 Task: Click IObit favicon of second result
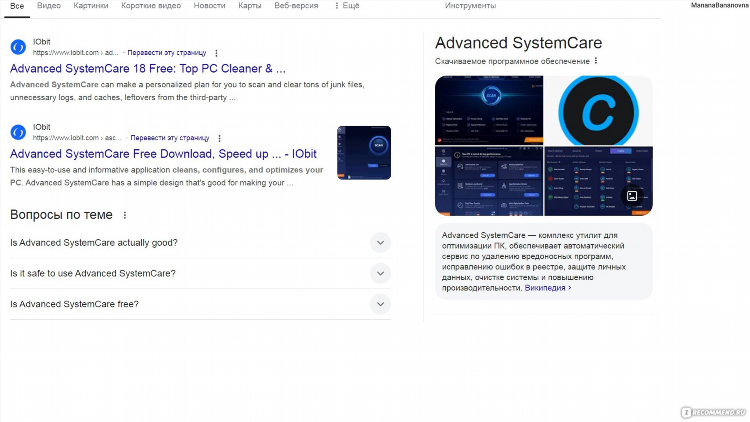coord(18,132)
